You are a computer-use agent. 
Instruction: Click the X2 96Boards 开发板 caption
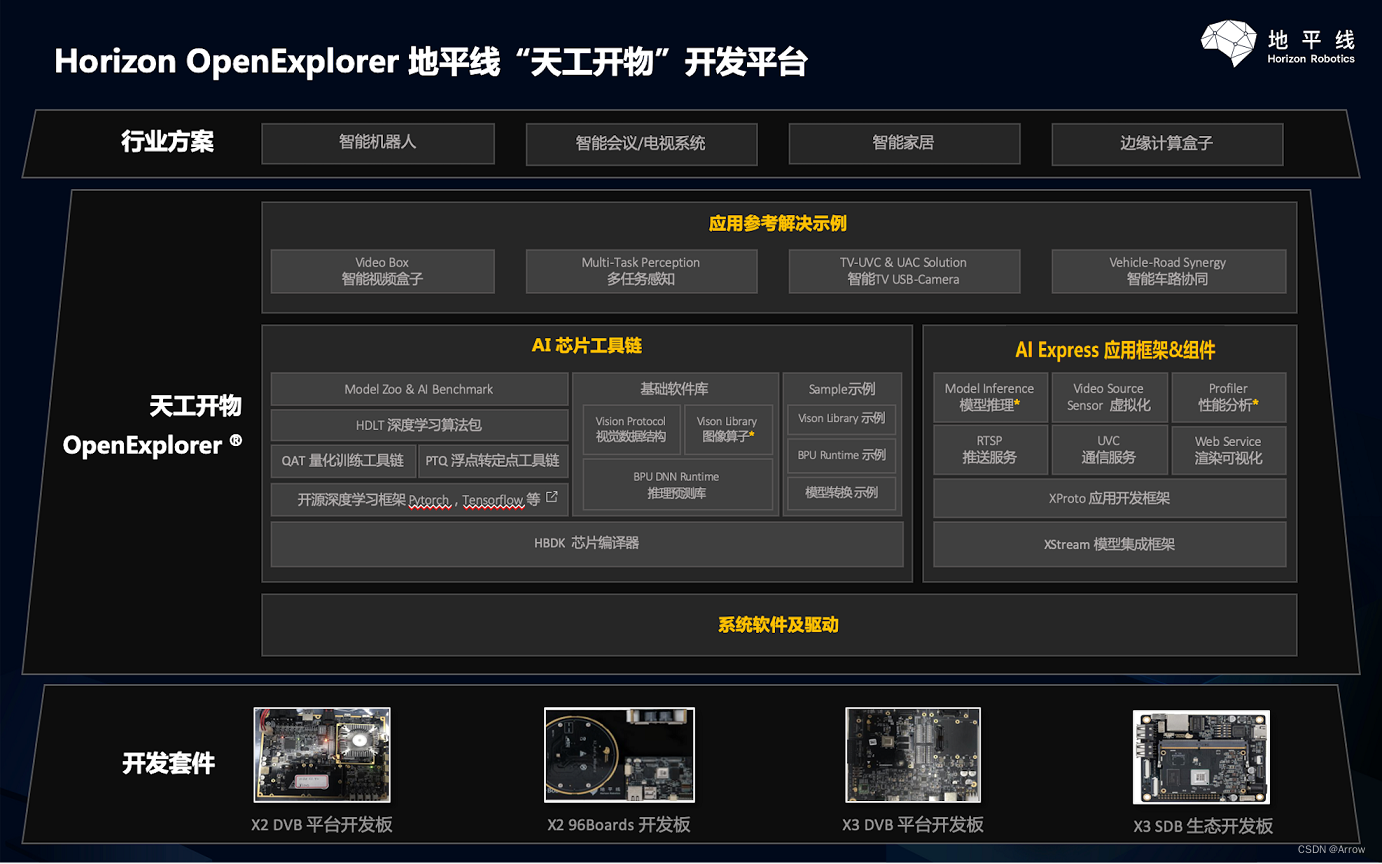619,826
